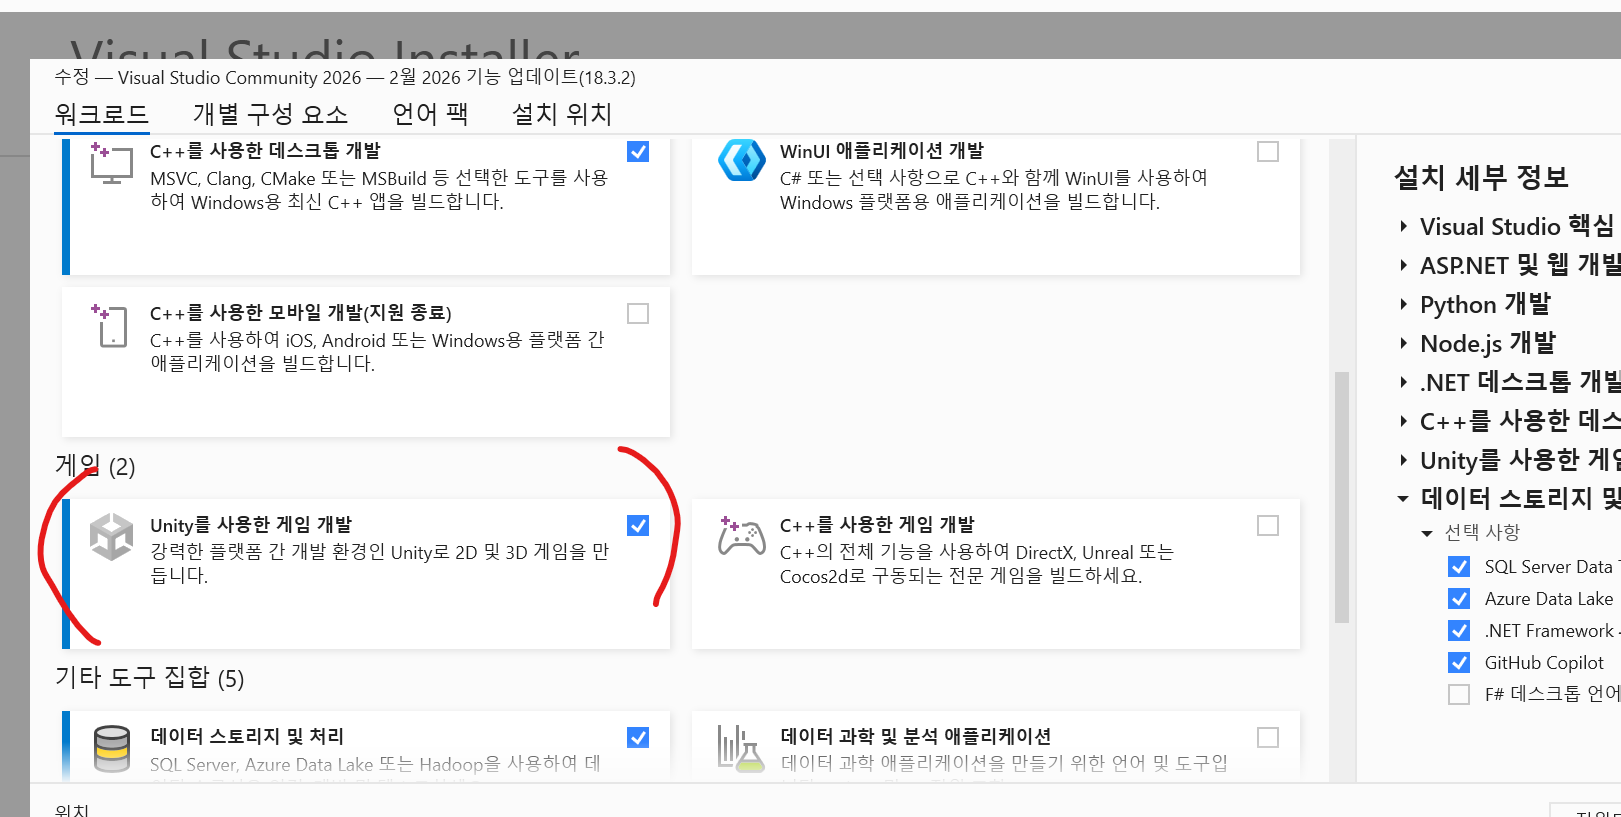Collapse the 선택 사항 section
Screen dimensions: 1621x817
[x=1427, y=533]
